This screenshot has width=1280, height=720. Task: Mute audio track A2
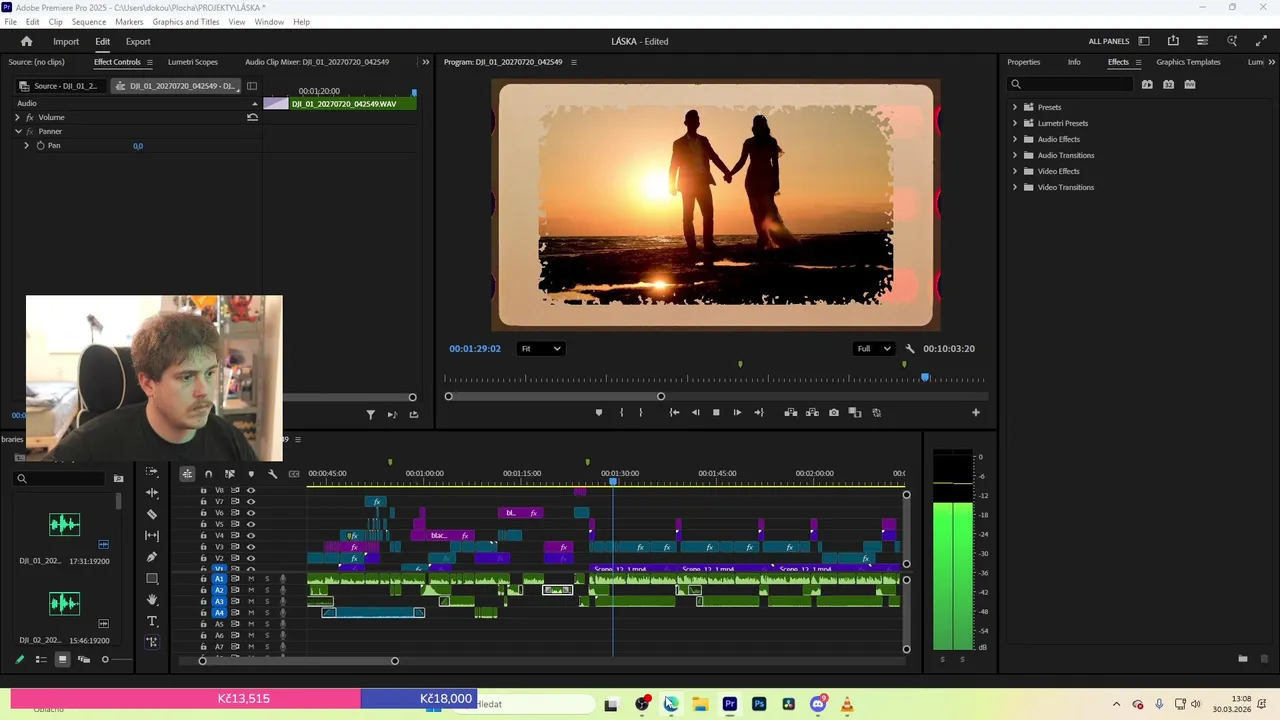pos(251,590)
